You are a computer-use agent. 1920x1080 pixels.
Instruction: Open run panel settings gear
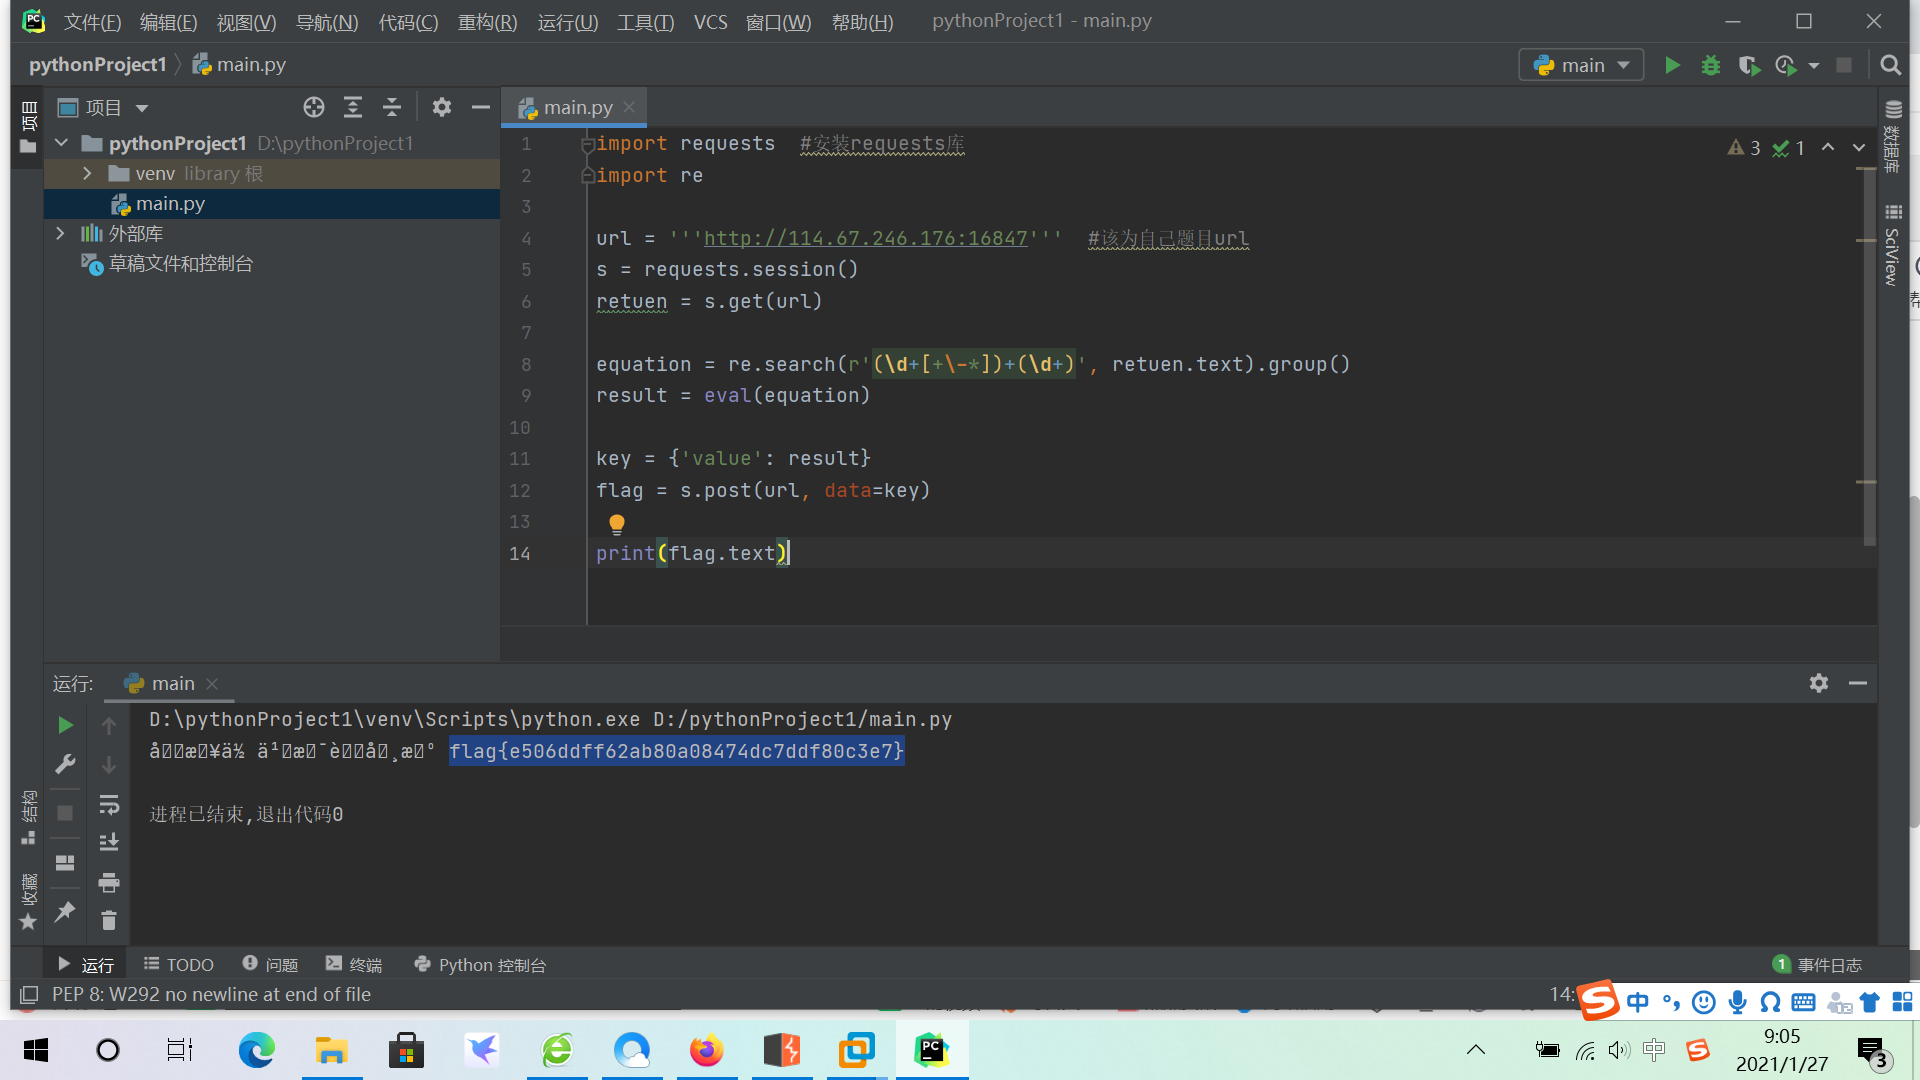click(1819, 683)
